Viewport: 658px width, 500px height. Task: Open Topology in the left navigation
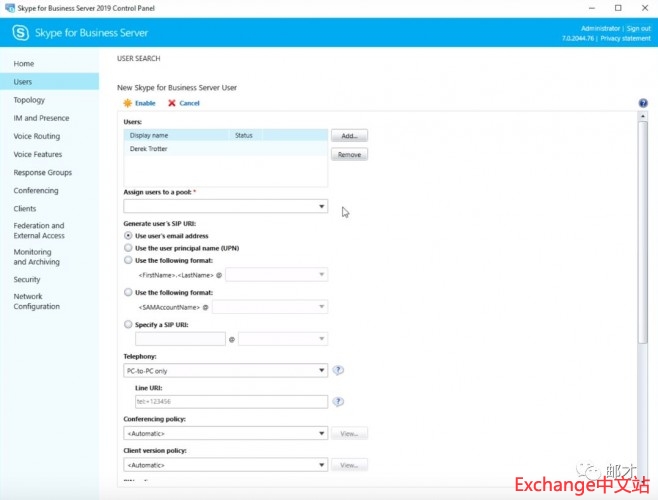29,100
